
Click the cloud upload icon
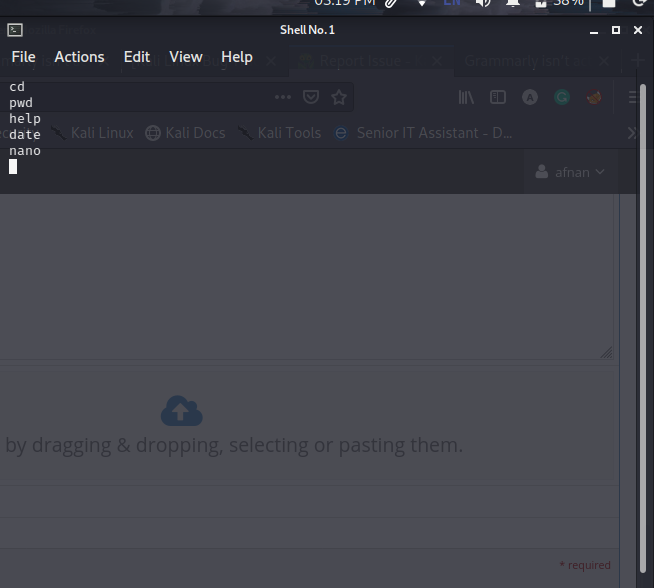click(x=181, y=411)
